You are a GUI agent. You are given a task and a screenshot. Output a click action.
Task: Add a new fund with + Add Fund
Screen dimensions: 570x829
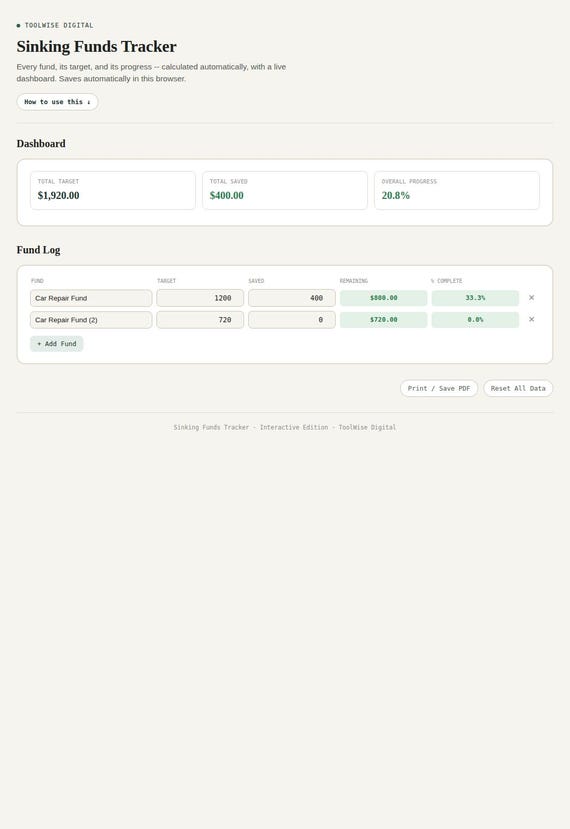(x=57, y=344)
